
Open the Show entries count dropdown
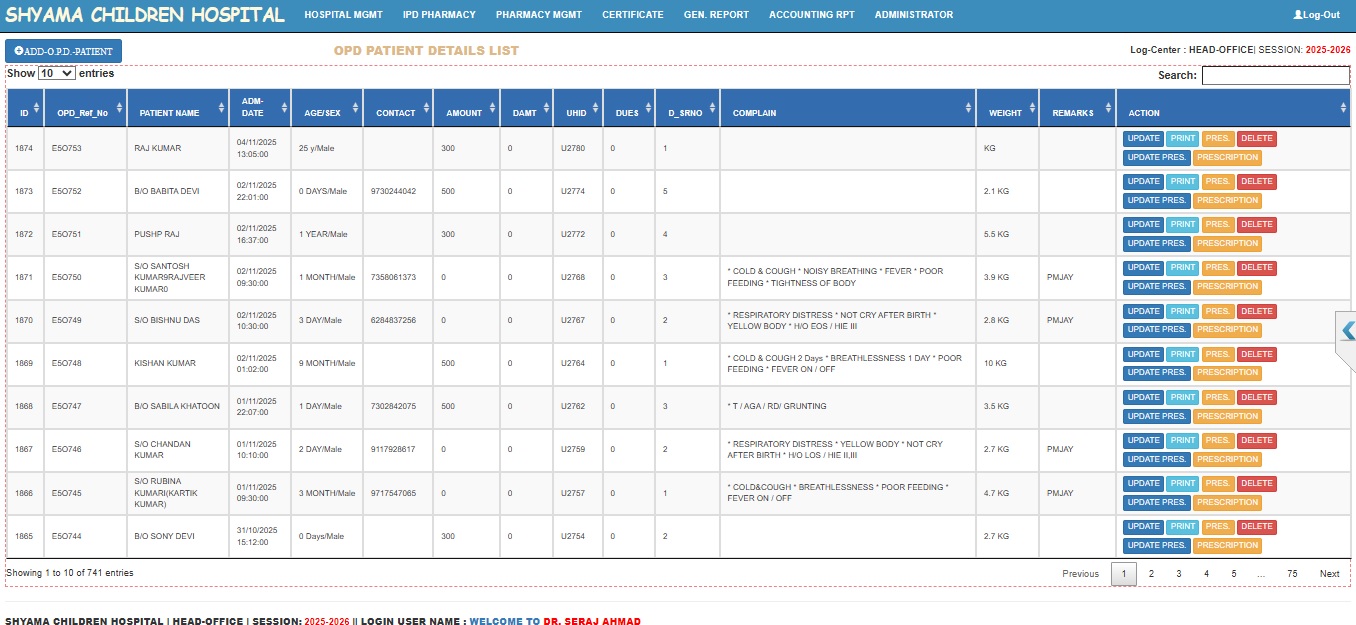click(56, 74)
